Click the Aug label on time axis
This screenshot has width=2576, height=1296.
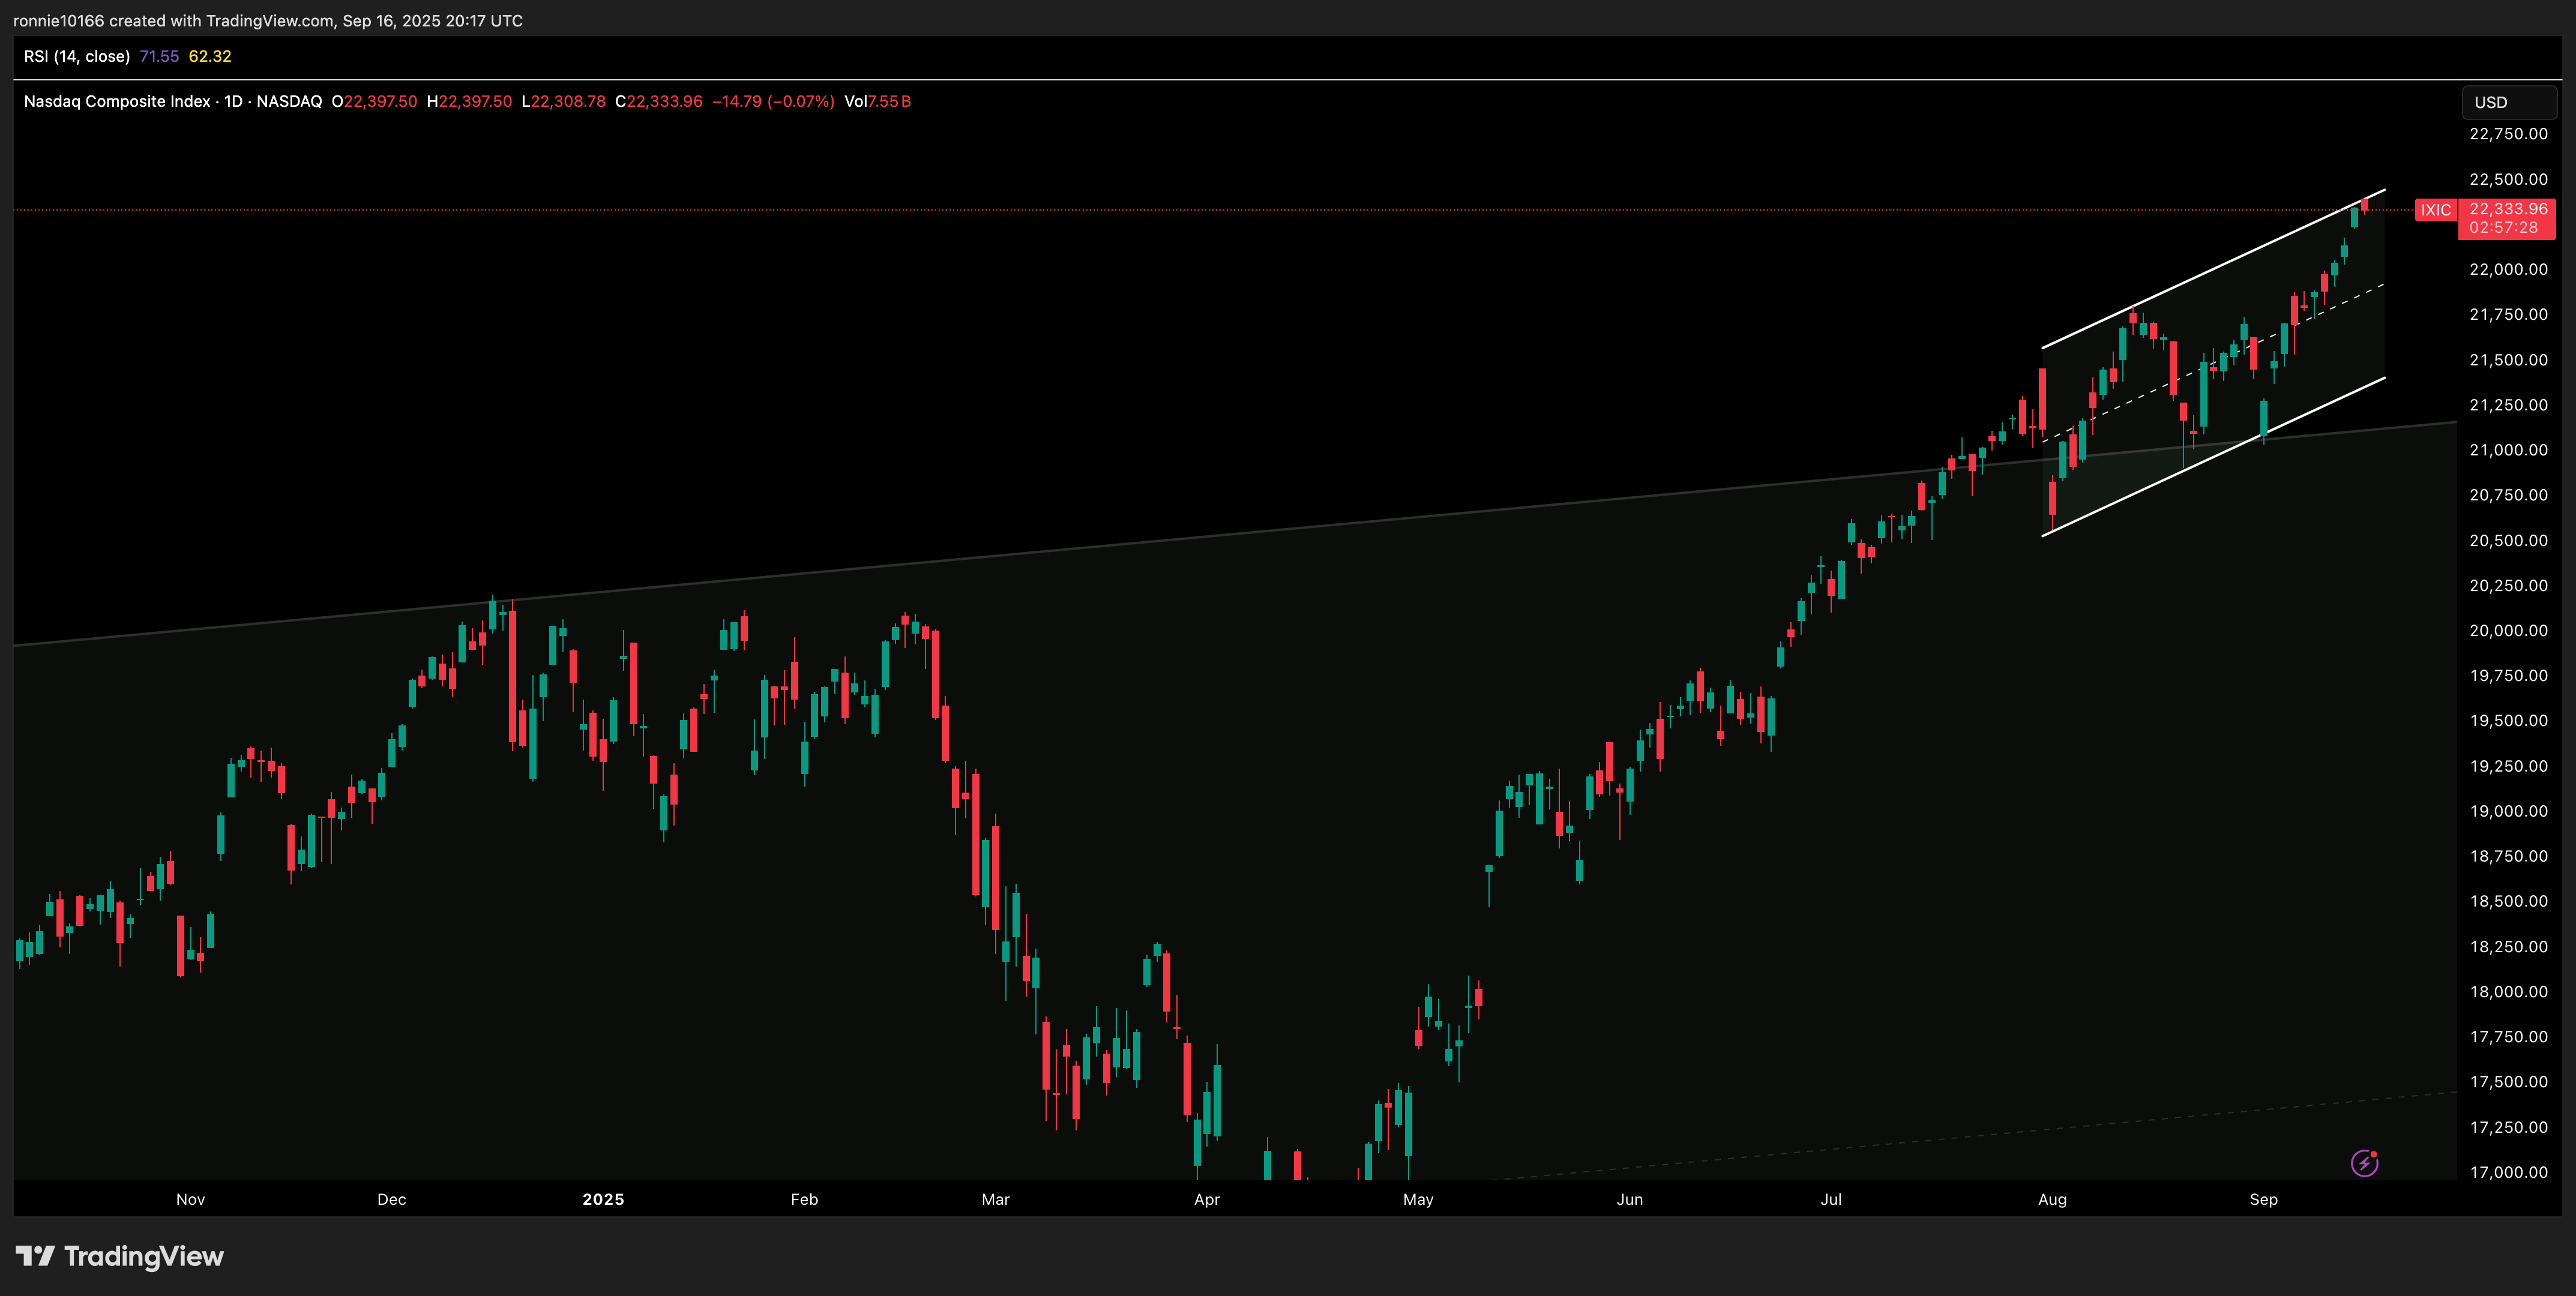click(2052, 1199)
